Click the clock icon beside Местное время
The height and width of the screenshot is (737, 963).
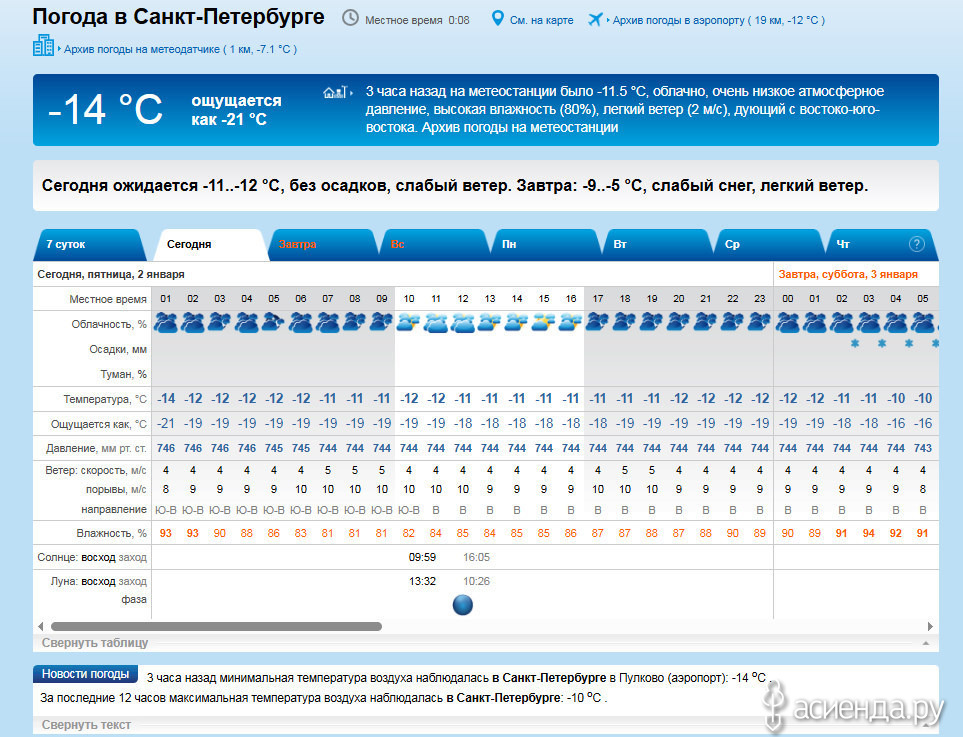(x=350, y=19)
